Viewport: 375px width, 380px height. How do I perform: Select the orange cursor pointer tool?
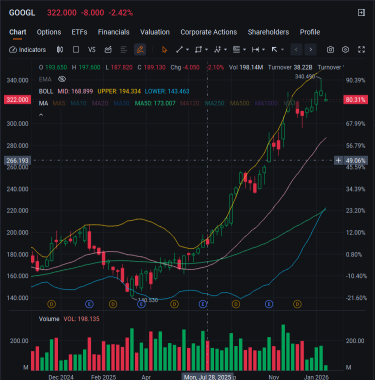tap(164, 50)
